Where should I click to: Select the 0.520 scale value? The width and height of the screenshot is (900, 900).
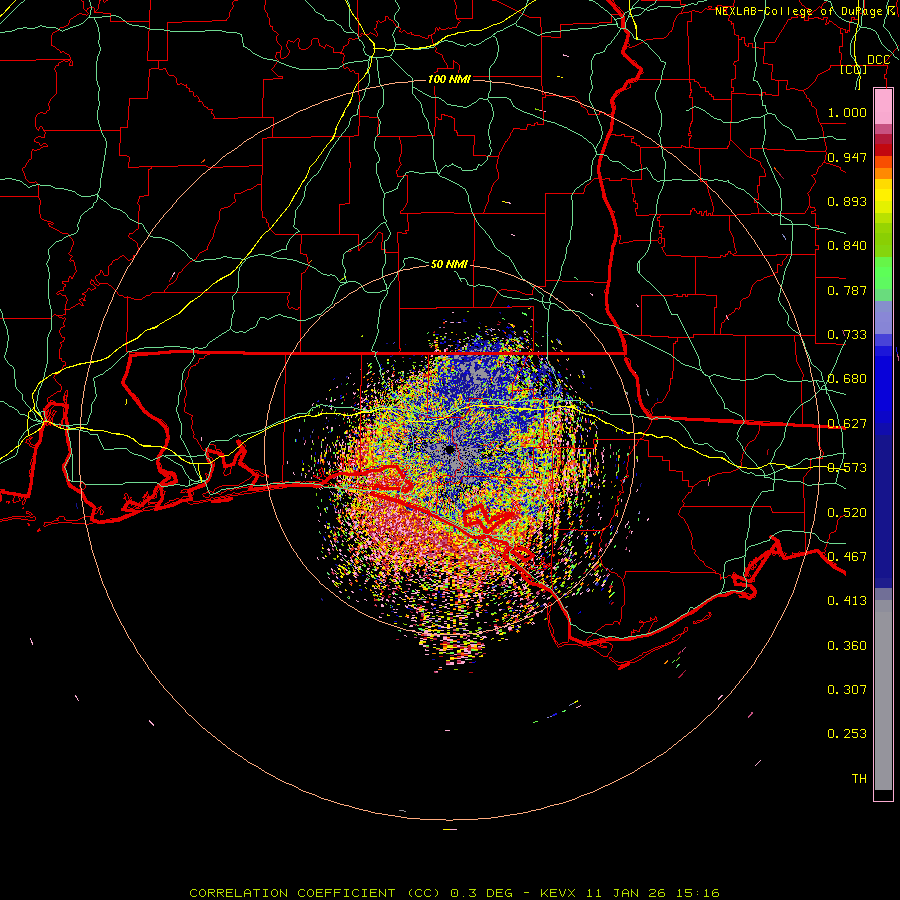tap(847, 513)
